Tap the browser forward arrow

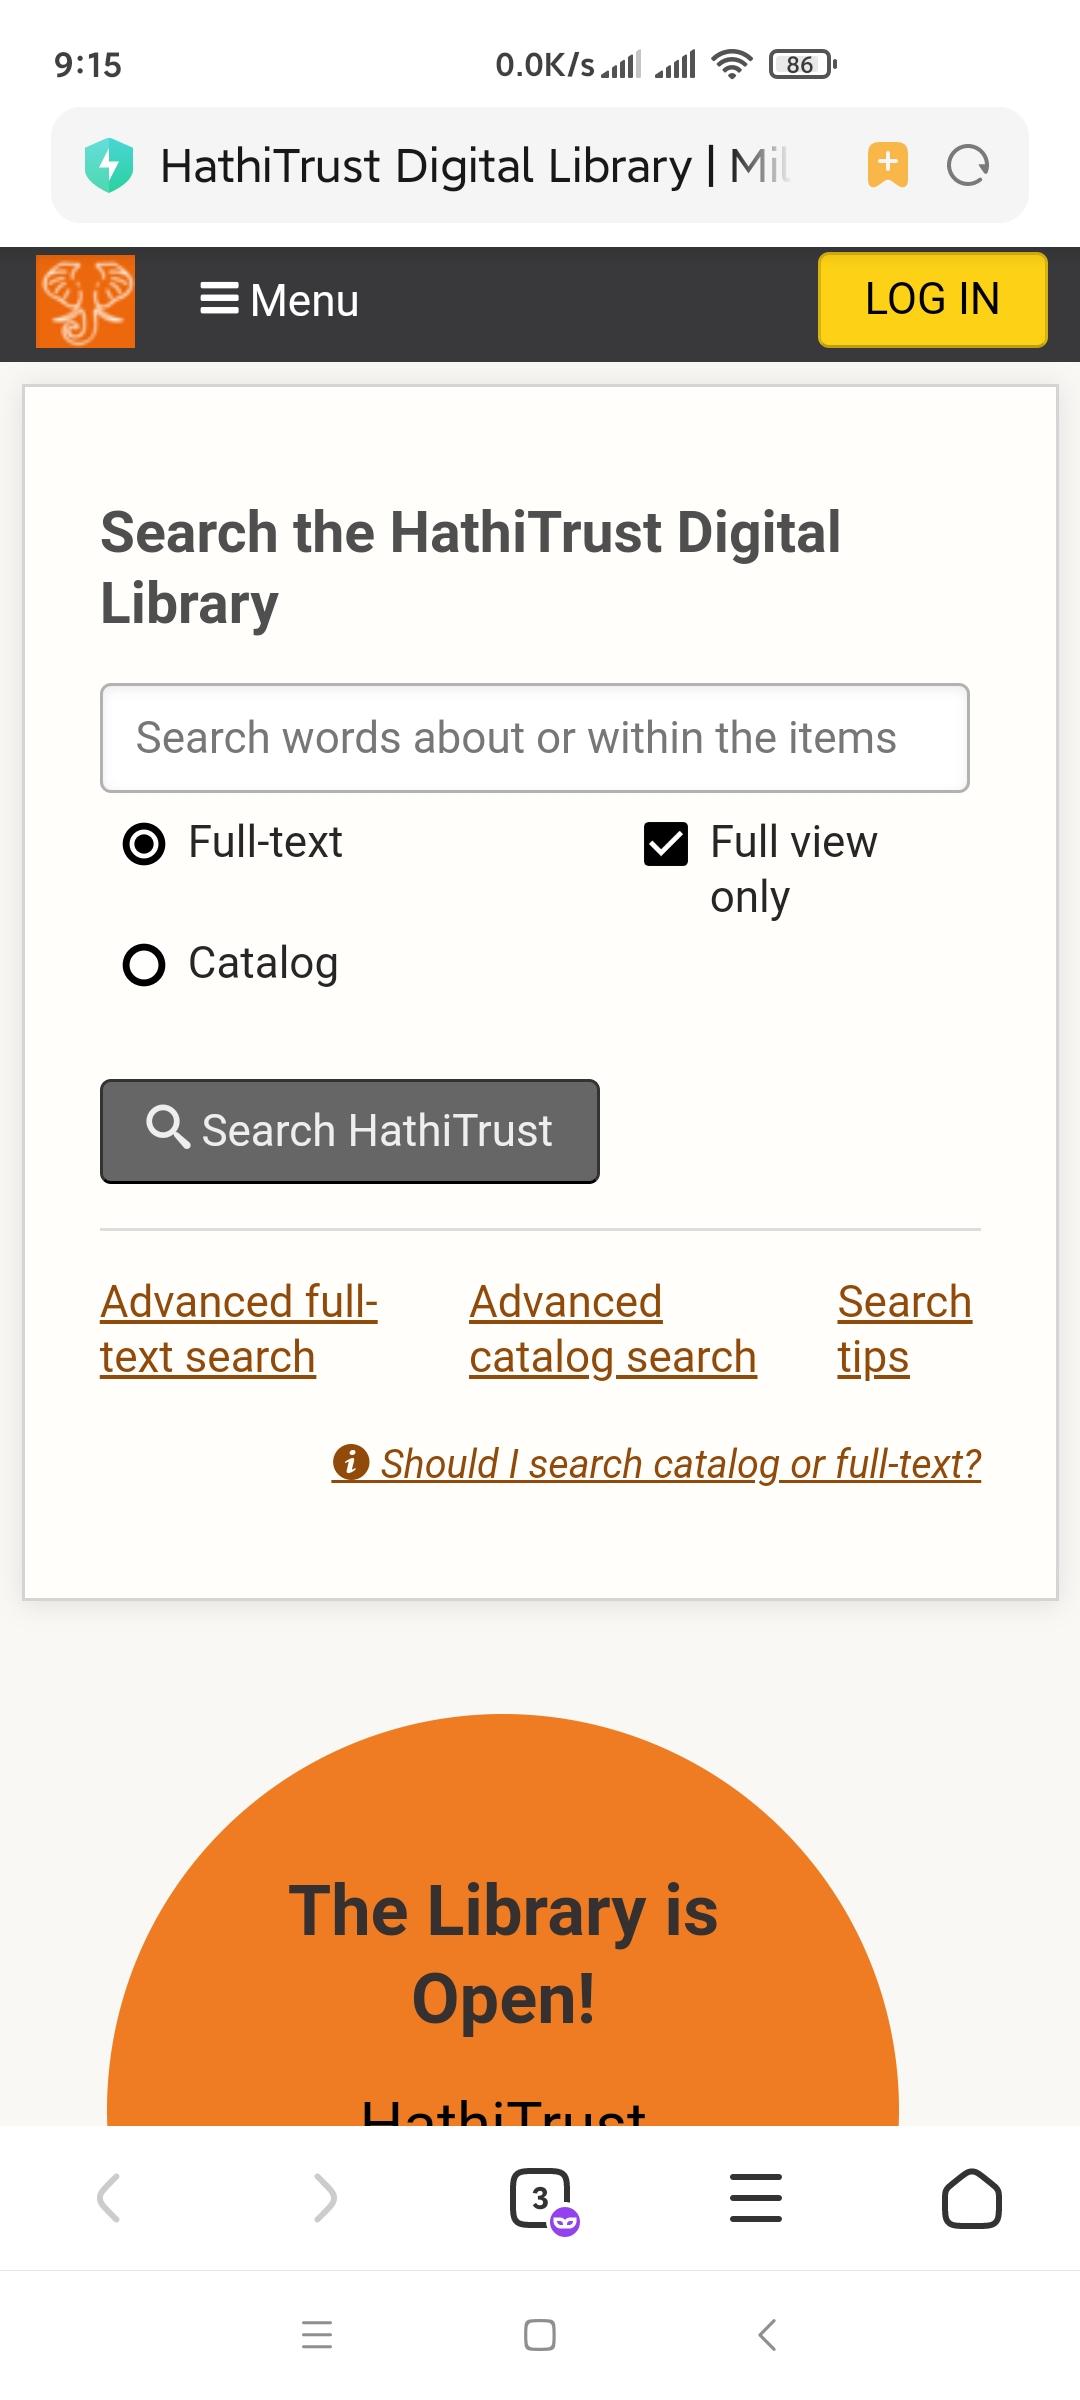tap(325, 2198)
